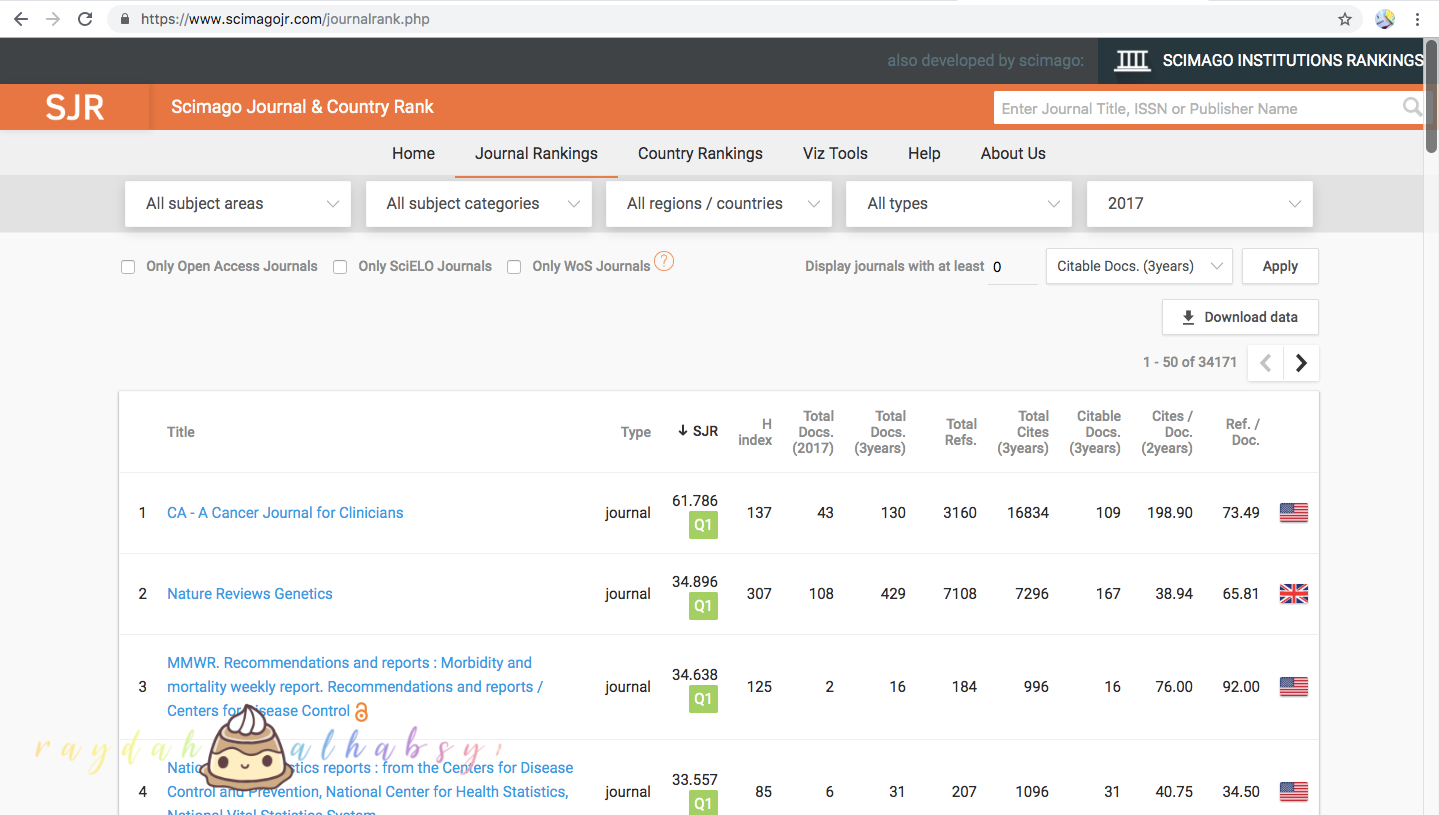Open the Scimago Institutions Rankings link
This screenshot has height=815, width=1439.
1268,61
